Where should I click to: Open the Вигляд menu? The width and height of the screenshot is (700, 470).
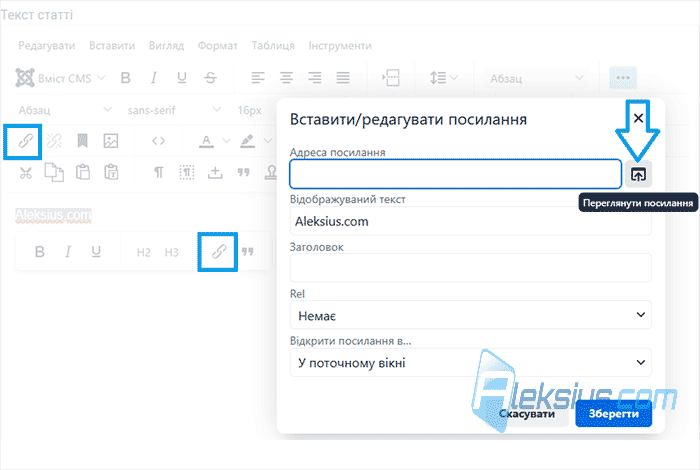pos(167,46)
